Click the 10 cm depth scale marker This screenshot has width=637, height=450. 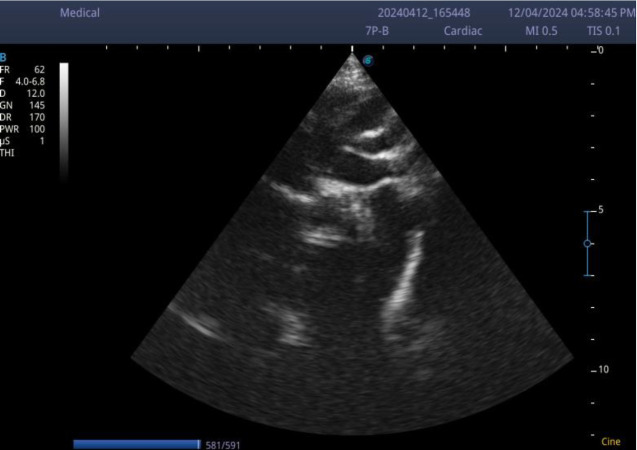602,369
